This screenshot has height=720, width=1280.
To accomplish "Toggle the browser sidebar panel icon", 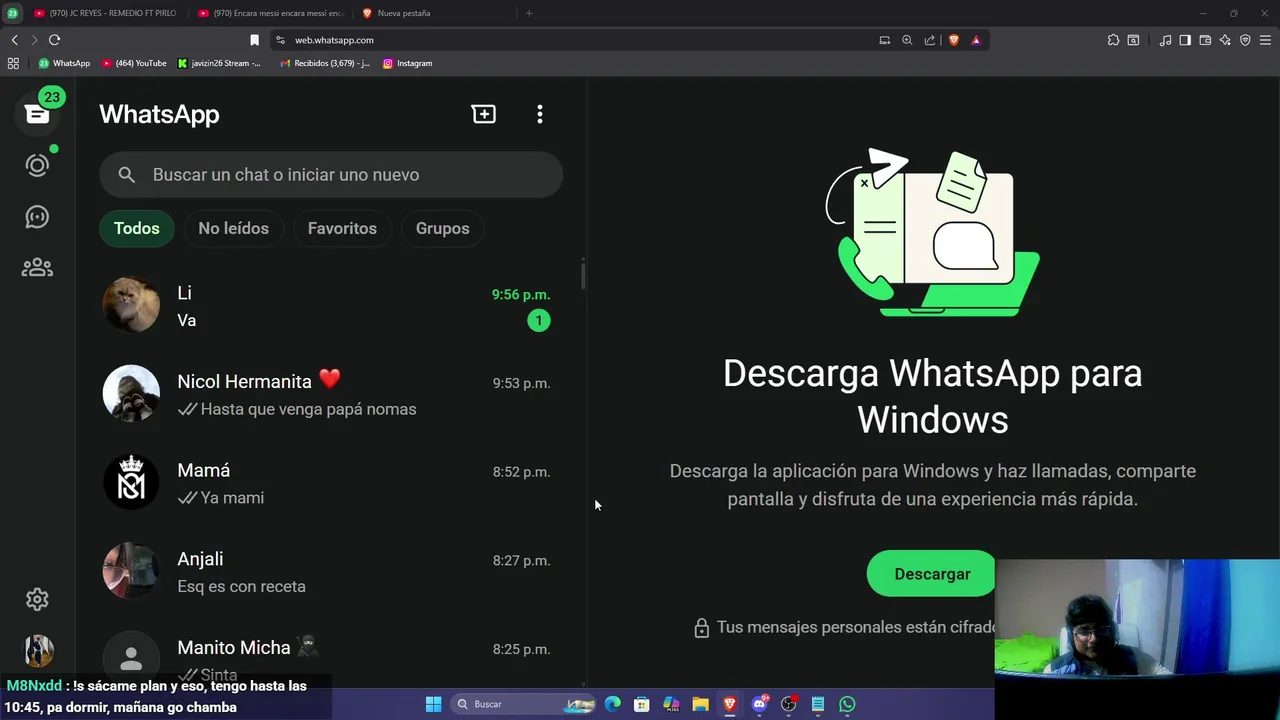I will 1185,40.
